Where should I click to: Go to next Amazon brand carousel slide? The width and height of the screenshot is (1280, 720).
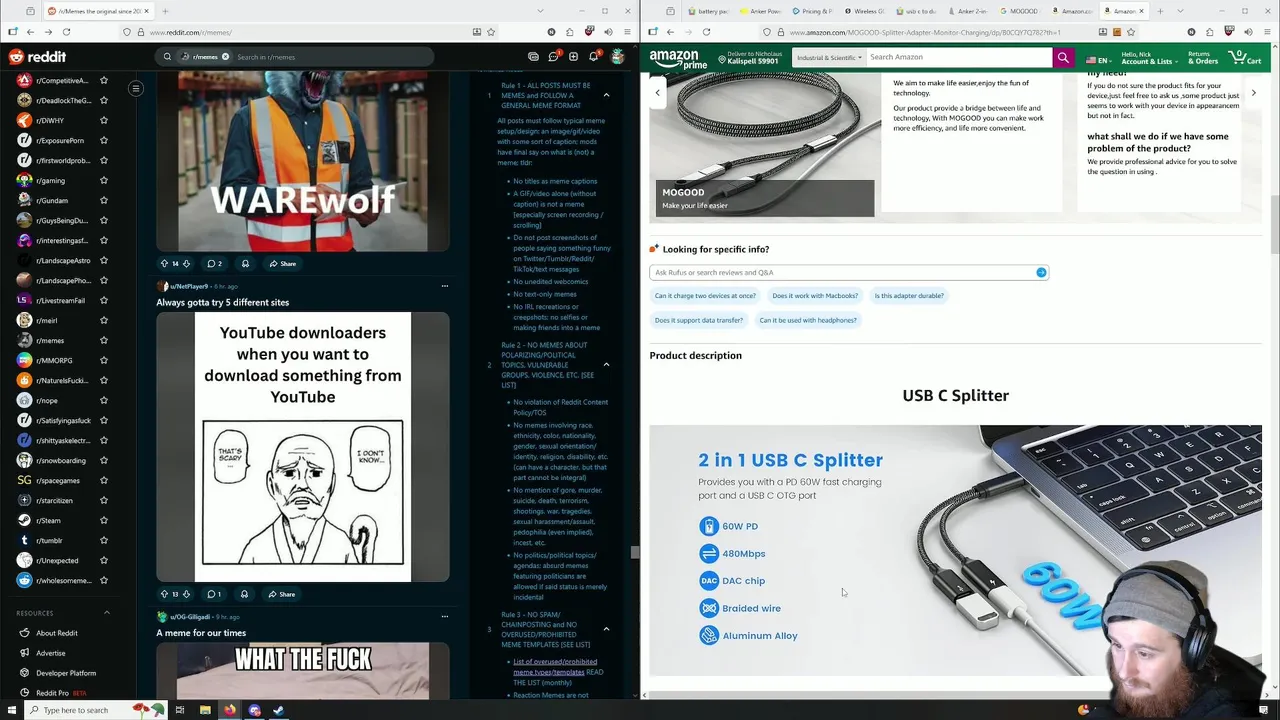[1253, 93]
